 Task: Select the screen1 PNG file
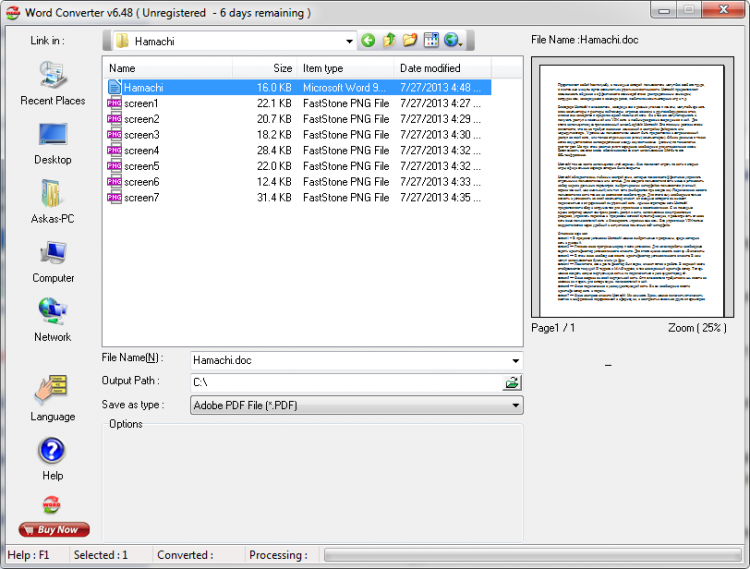298,103
